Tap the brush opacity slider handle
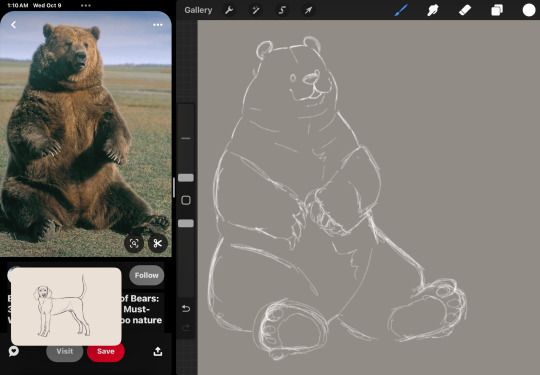This screenshot has height=375, width=540. (x=186, y=223)
